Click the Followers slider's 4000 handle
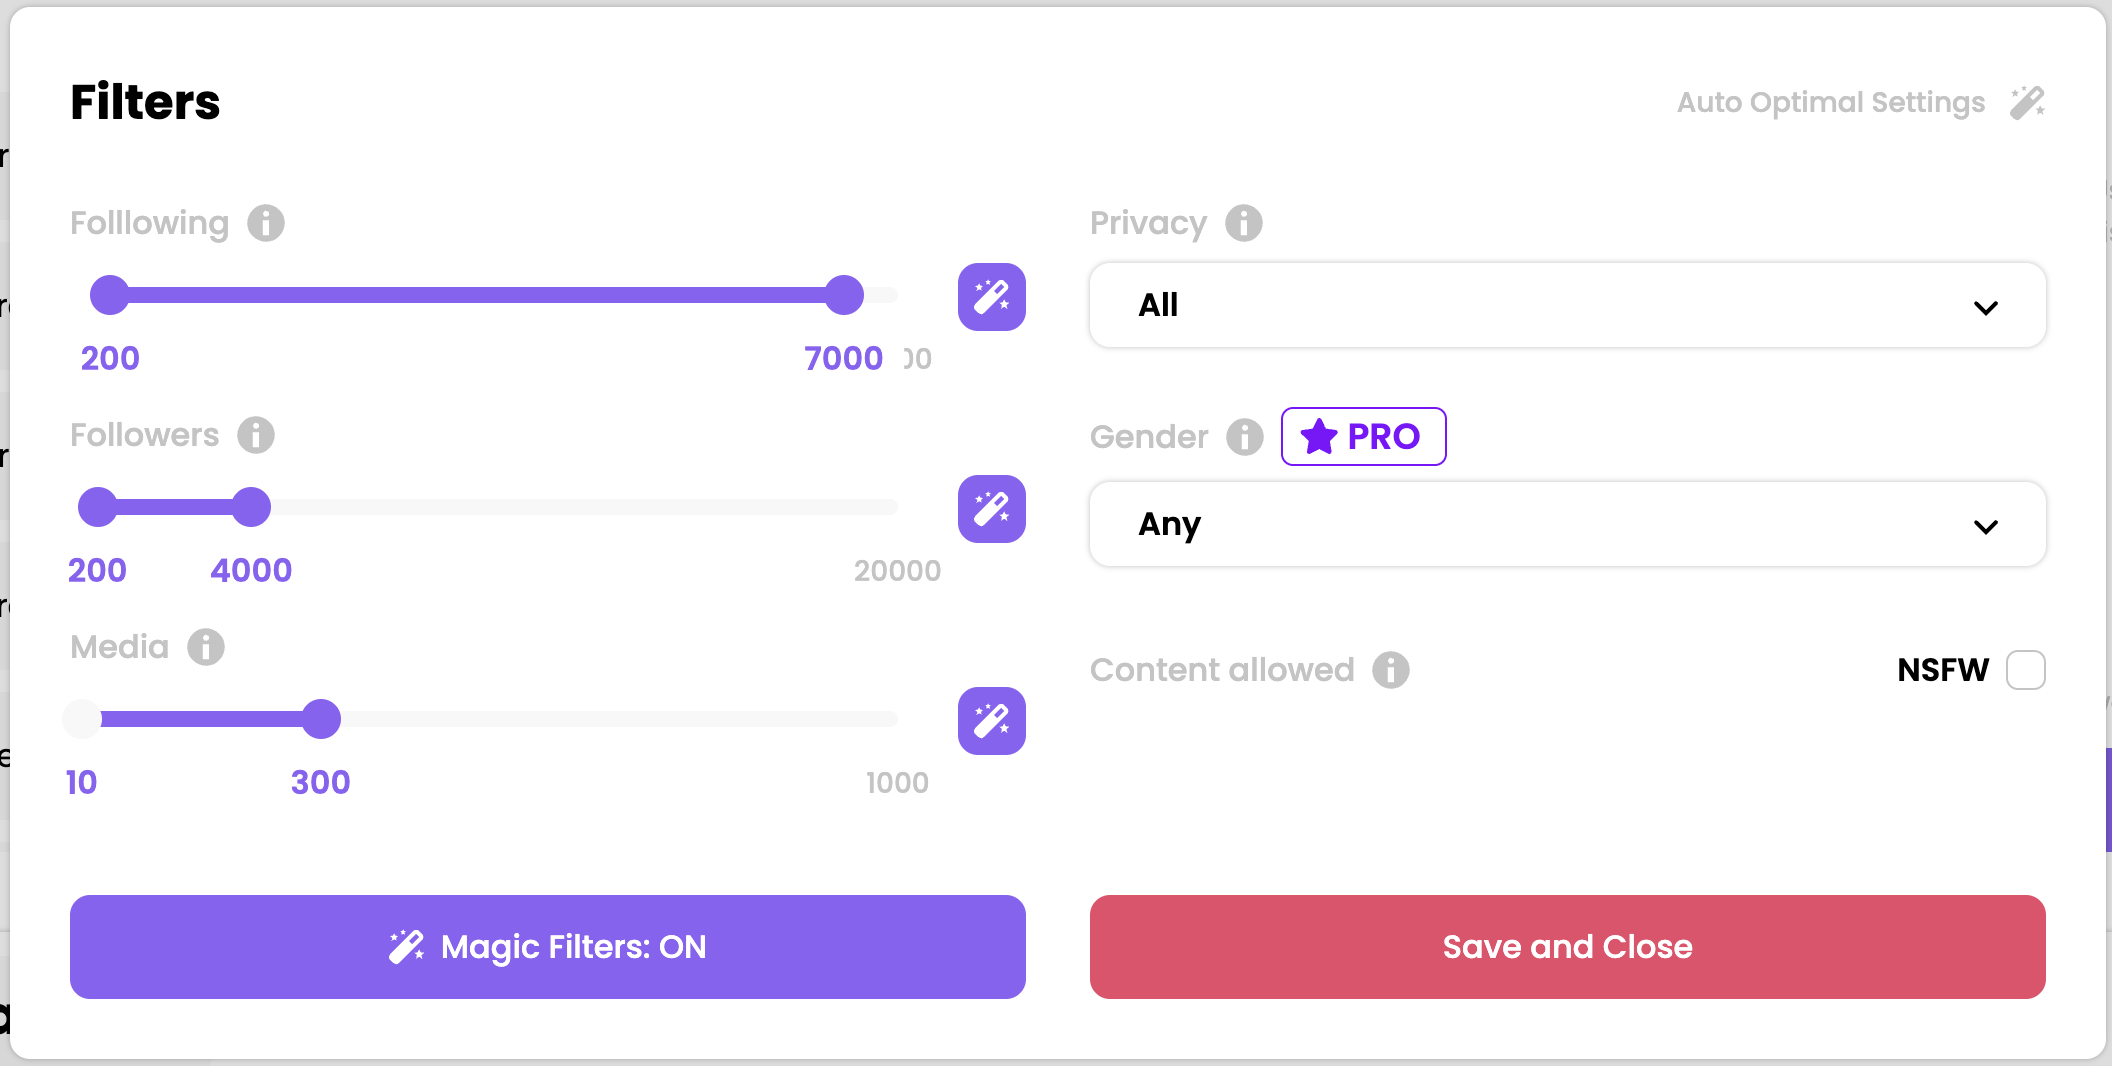The height and width of the screenshot is (1066, 2112). (x=251, y=507)
